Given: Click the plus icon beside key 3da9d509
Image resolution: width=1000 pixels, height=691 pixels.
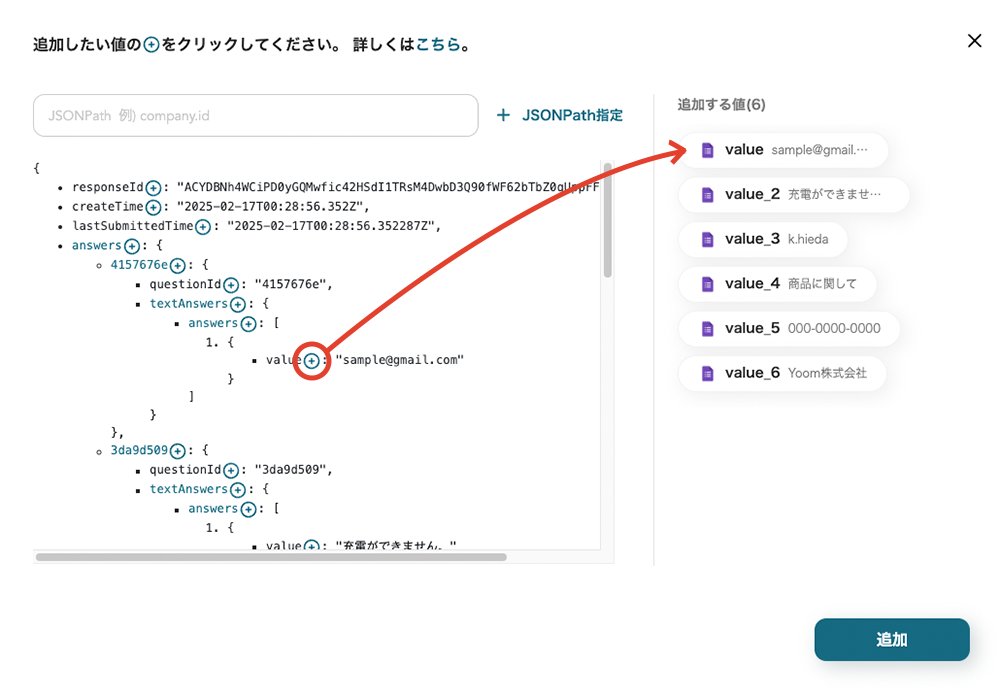Looking at the screenshot, I should (178, 451).
